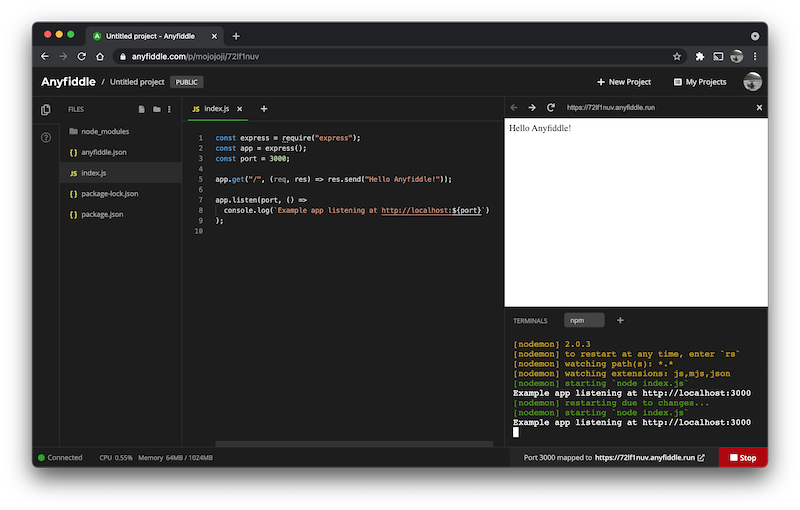The height and width of the screenshot is (510, 800).
Task: Go back in the Chrome browser toolbar
Action: click(x=45, y=57)
